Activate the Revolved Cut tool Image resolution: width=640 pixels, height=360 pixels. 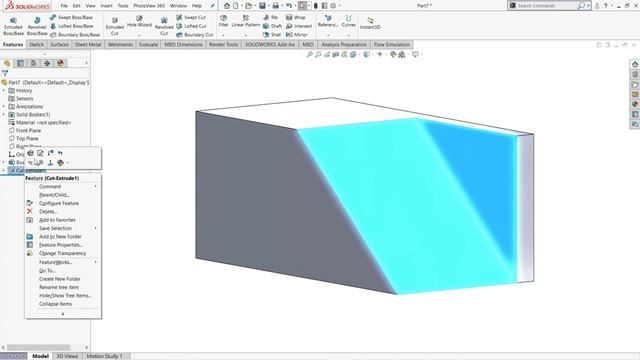(x=164, y=27)
